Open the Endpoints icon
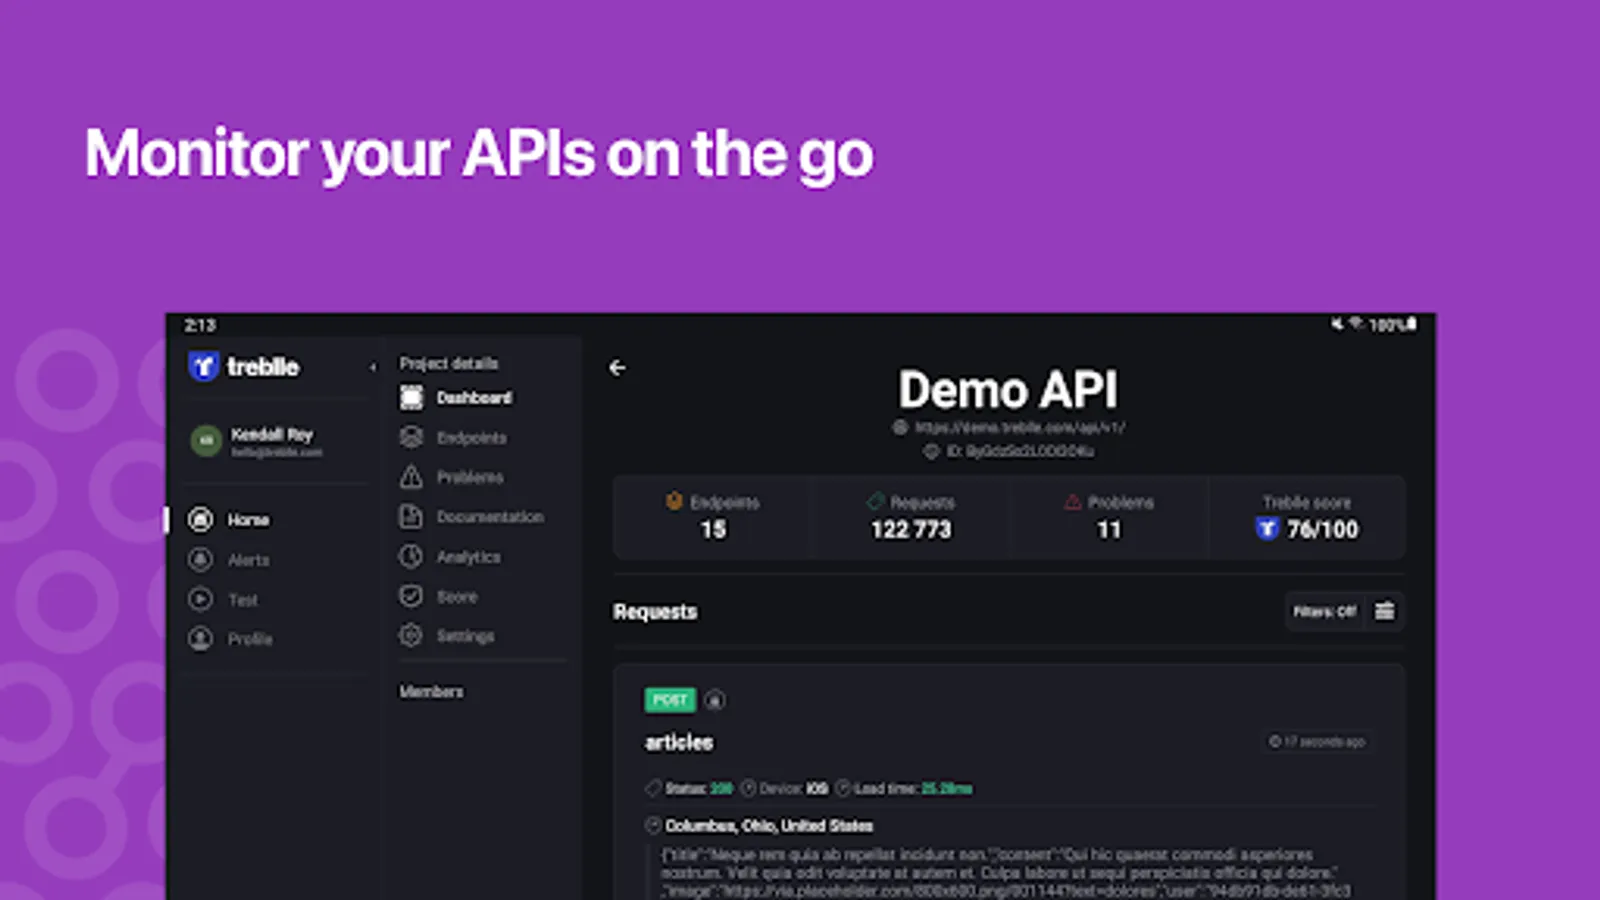 [411, 437]
